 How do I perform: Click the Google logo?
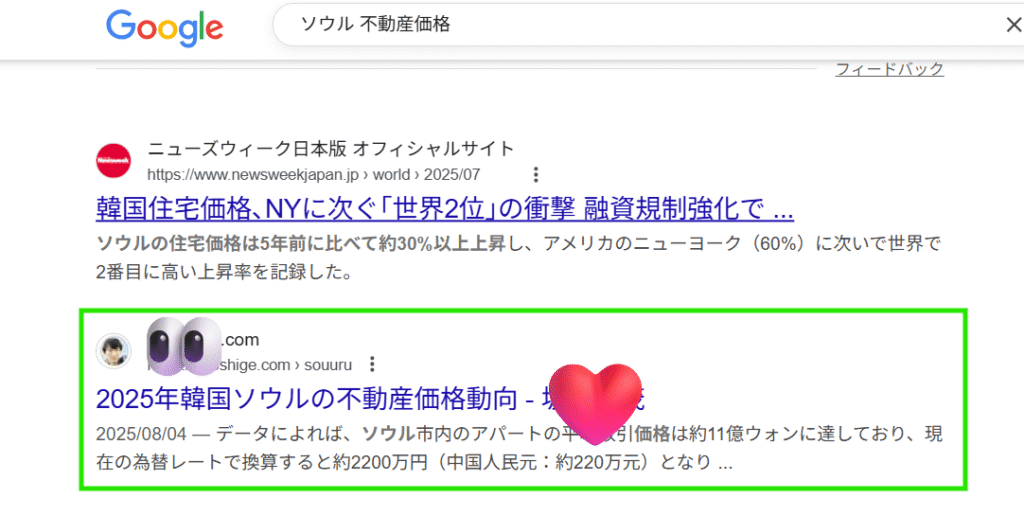165,29
